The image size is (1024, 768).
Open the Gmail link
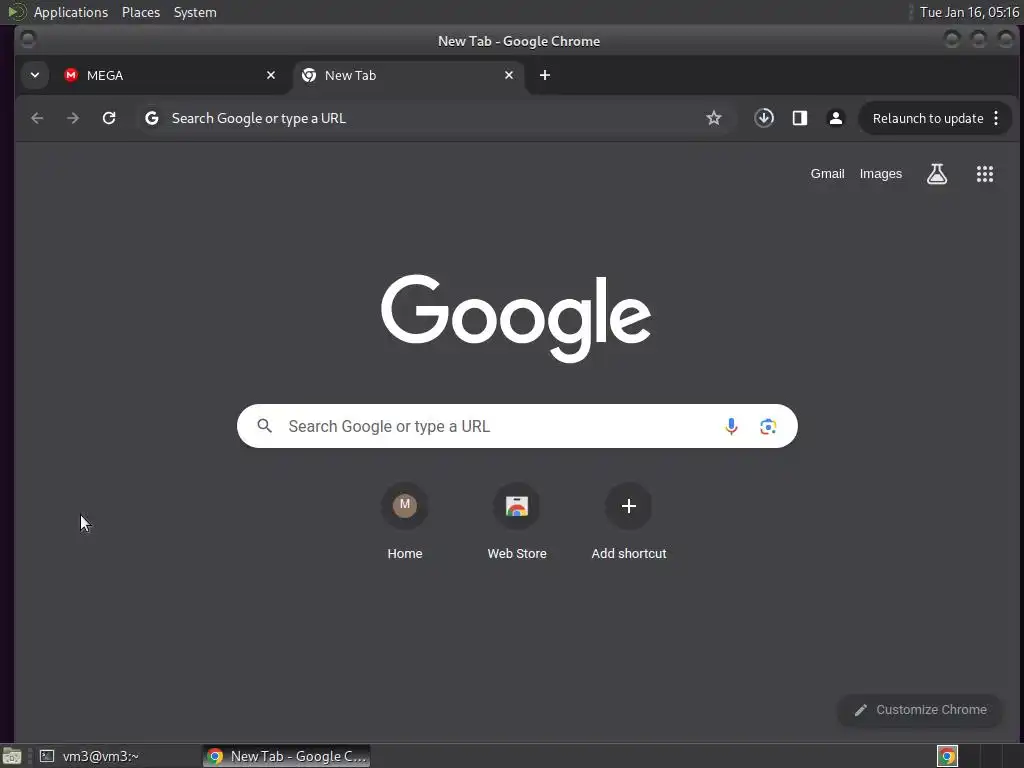coord(827,174)
